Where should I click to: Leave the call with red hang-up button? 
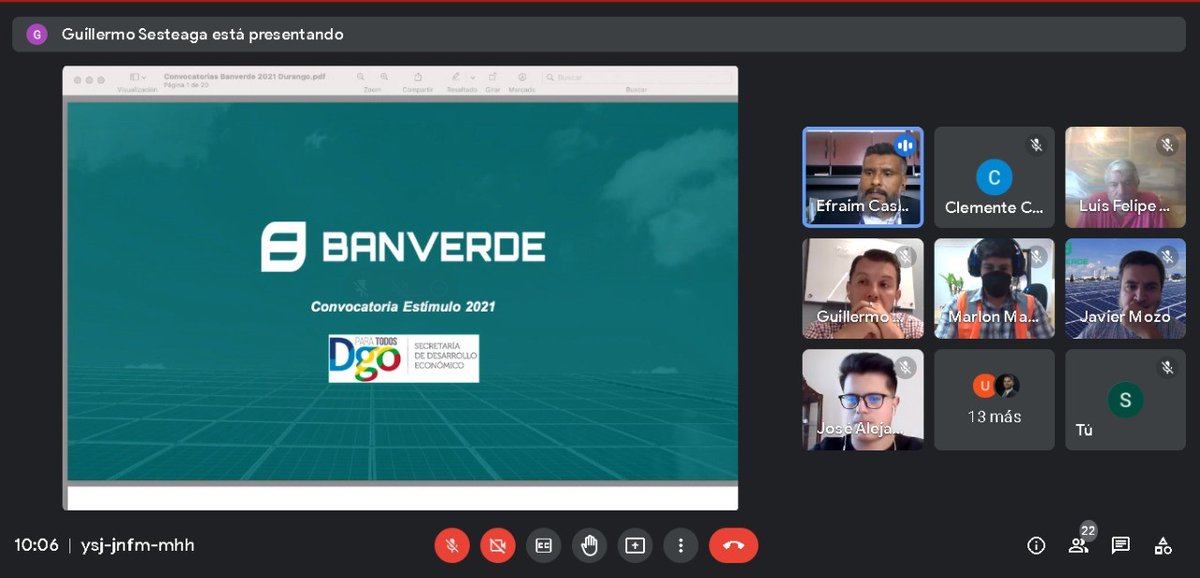[x=734, y=545]
